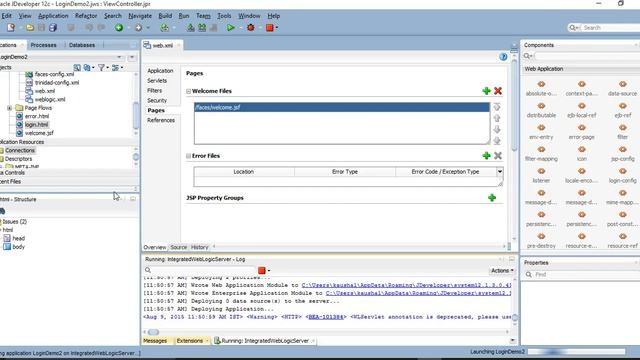Open the web.xml editor help icon
This screenshot has height=360, width=640.
coord(503,57)
